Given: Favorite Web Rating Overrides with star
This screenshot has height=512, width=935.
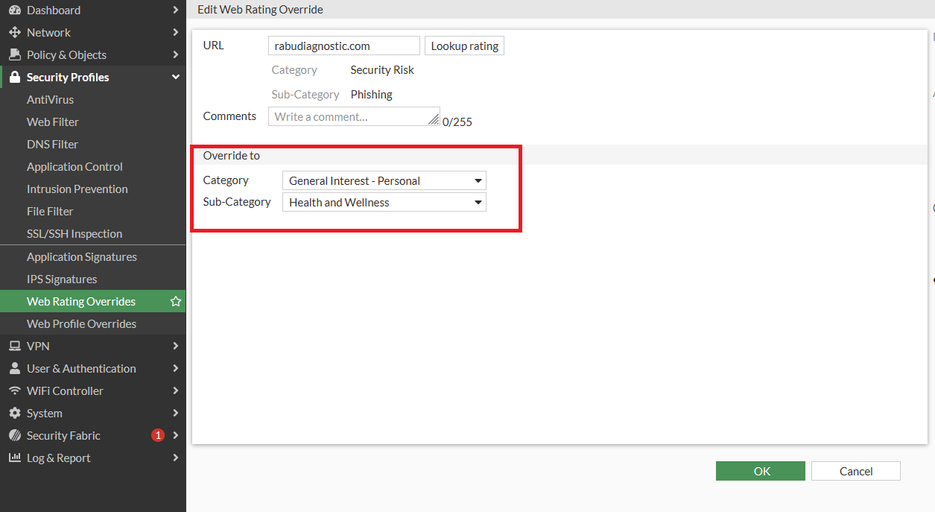Looking at the screenshot, I should [175, 301].
